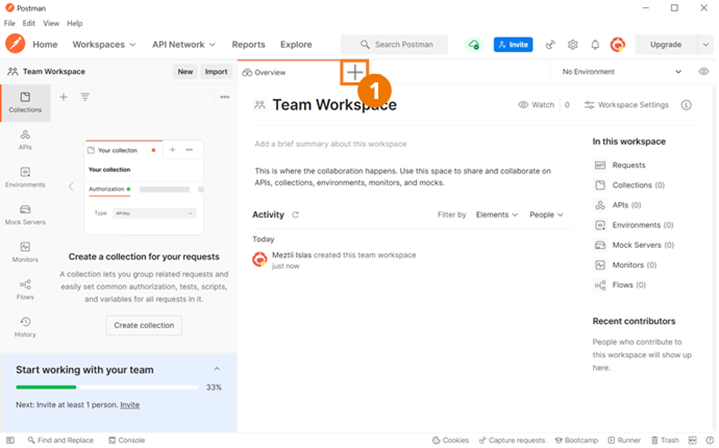Open Cookies from the status bar
The height and width of the screenshot is (448, 719).
point(450,440)
